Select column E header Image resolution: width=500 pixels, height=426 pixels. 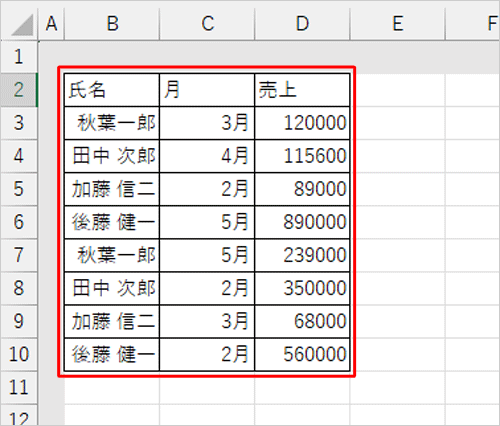[397, 24]
